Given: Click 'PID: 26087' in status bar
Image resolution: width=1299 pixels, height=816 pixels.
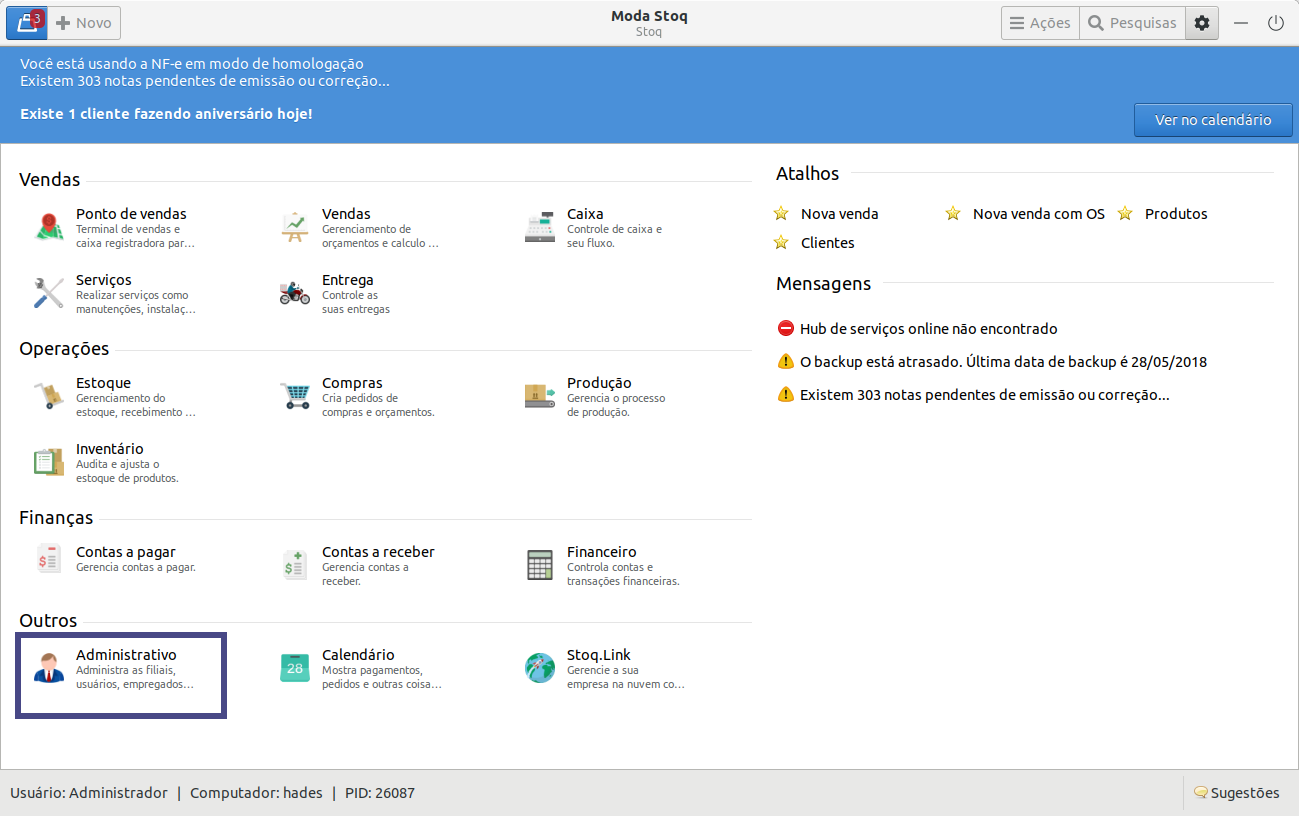Looking at the screenshot, I should point(380,793).
